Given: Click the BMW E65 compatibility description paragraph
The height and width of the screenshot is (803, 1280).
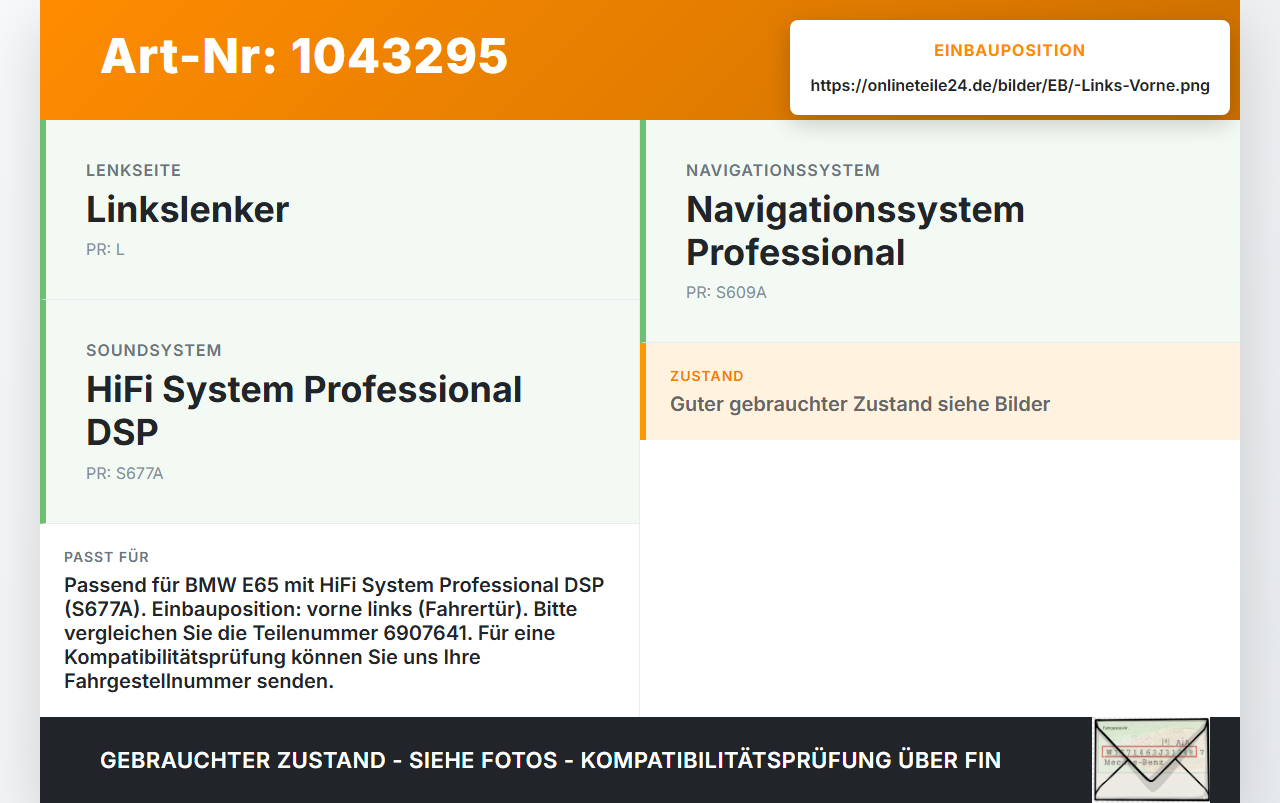Looking at the screenshot, I should click(335, 633).
